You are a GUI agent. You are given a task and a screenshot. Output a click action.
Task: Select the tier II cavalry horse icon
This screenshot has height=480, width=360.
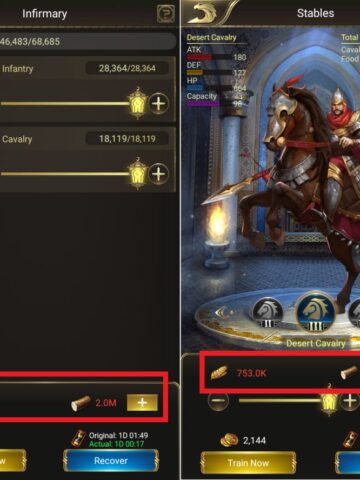pos(268,314)
